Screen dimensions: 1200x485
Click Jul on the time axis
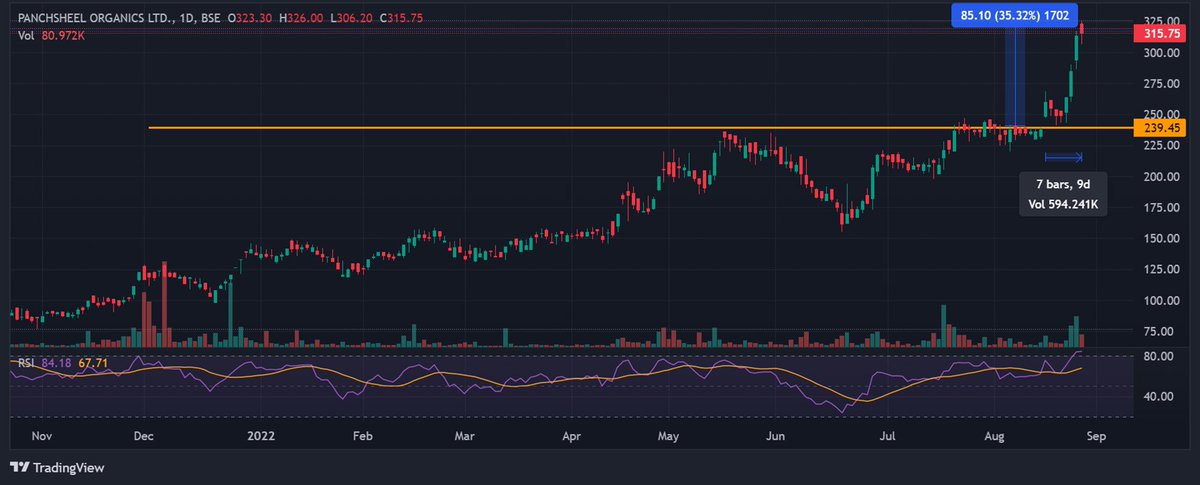pos(886,436)
